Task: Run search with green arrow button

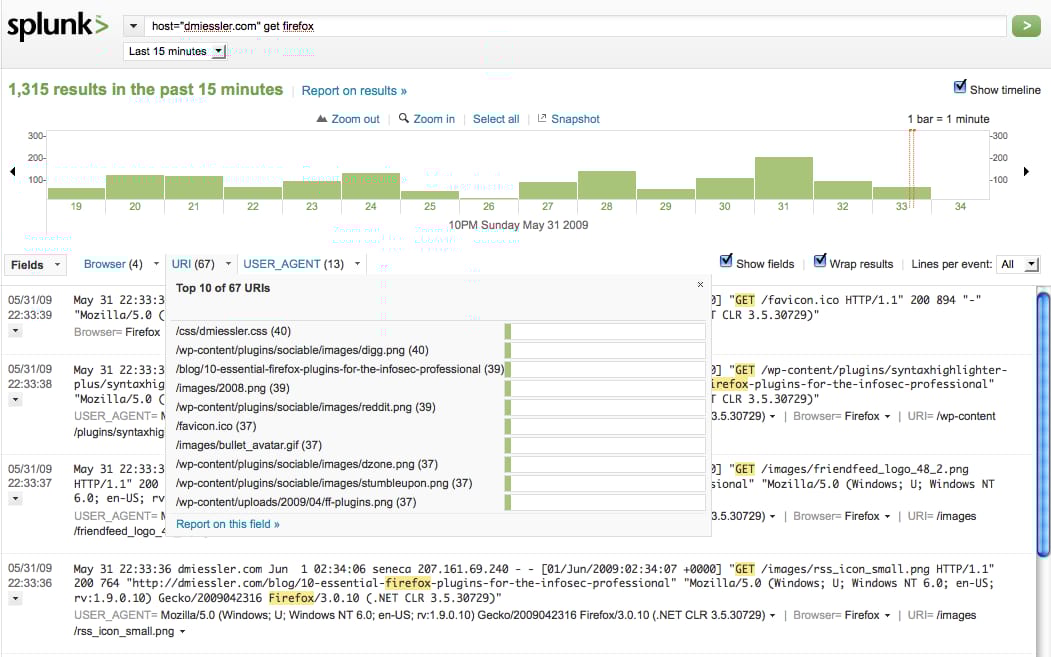Action: (1026, 26)
